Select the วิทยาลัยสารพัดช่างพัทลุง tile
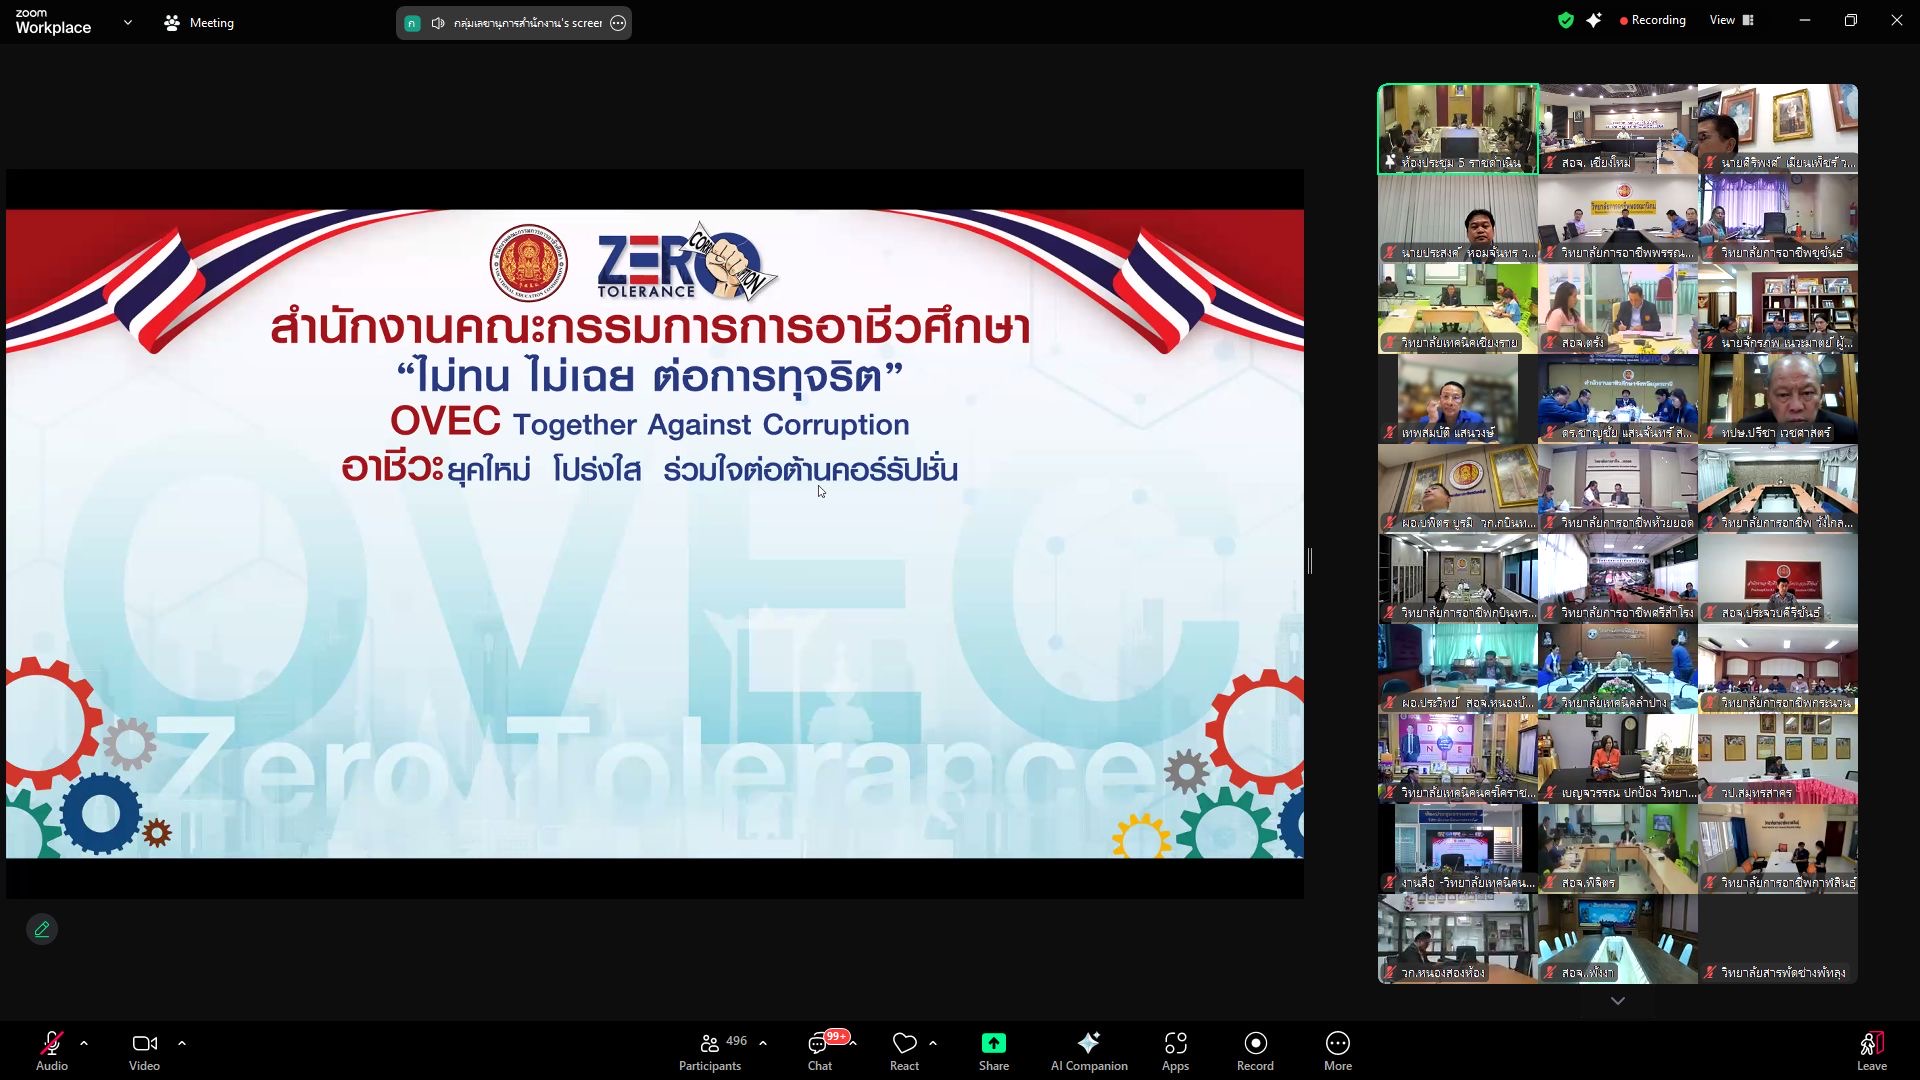1920x1080 pixels. point(1778,939)
